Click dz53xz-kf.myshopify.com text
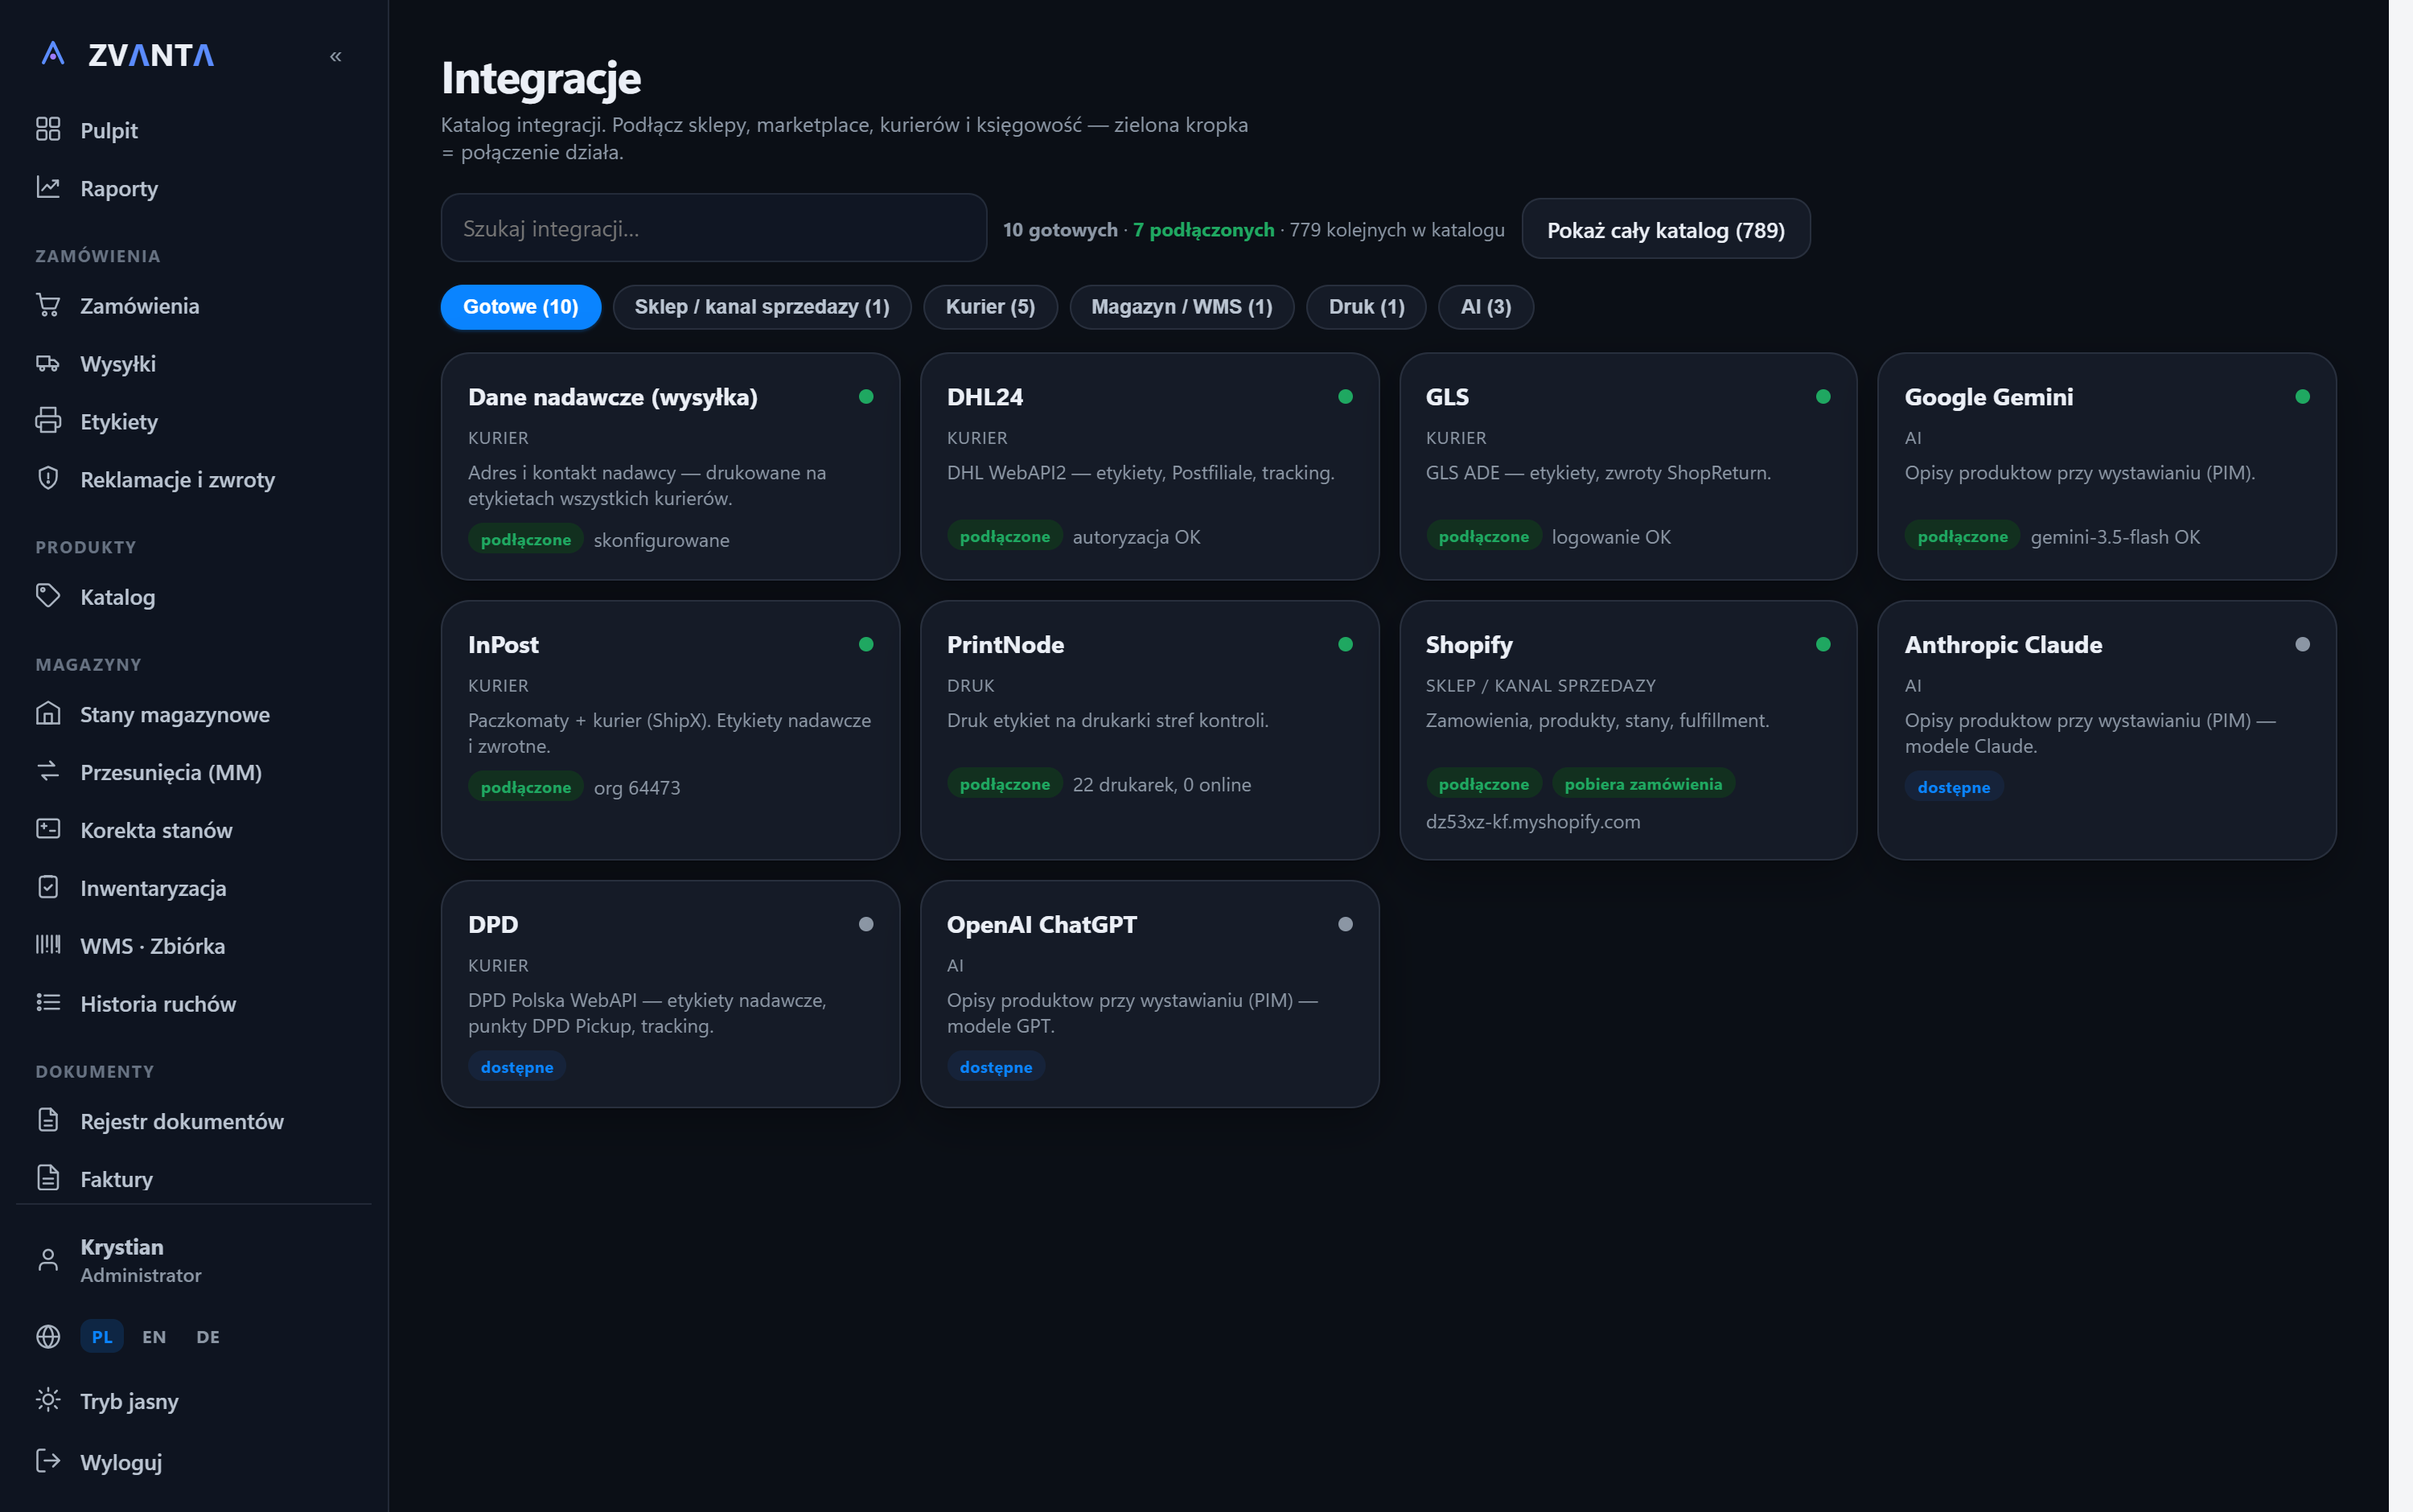 [1532, 821]
